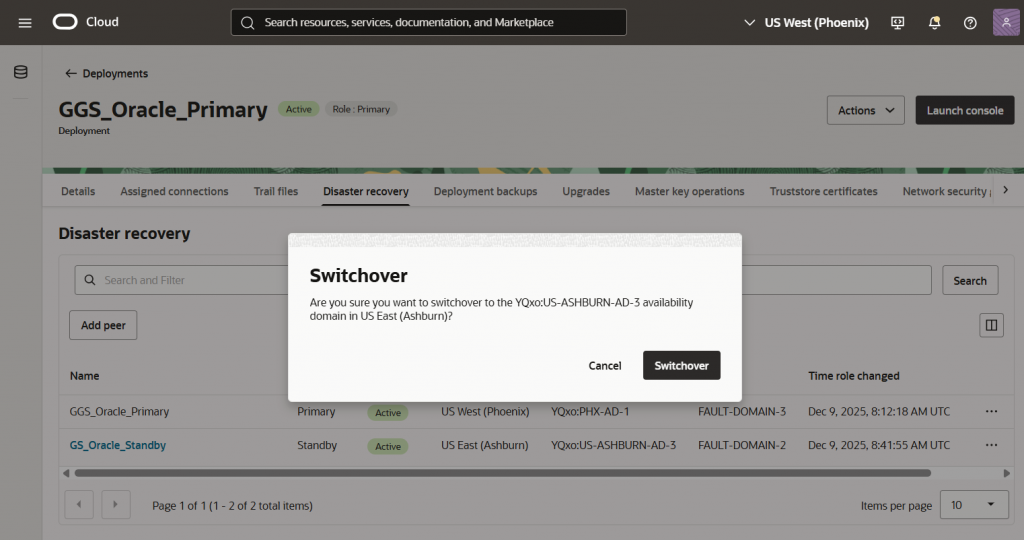The width and height of the screenshot is (1024, 540).
Task: Open the Items per page dropdown
Action: 974,505
